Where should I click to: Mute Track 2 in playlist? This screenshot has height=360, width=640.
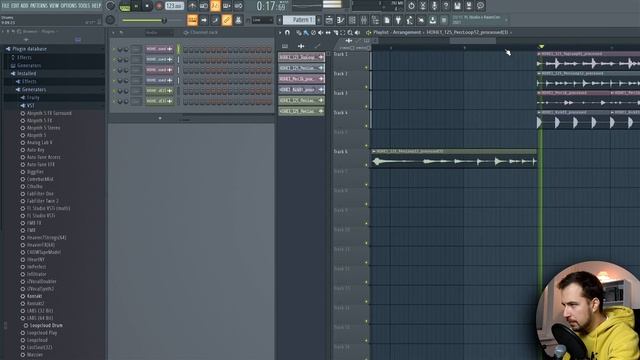pyautogui.click(x=366, y=87)
